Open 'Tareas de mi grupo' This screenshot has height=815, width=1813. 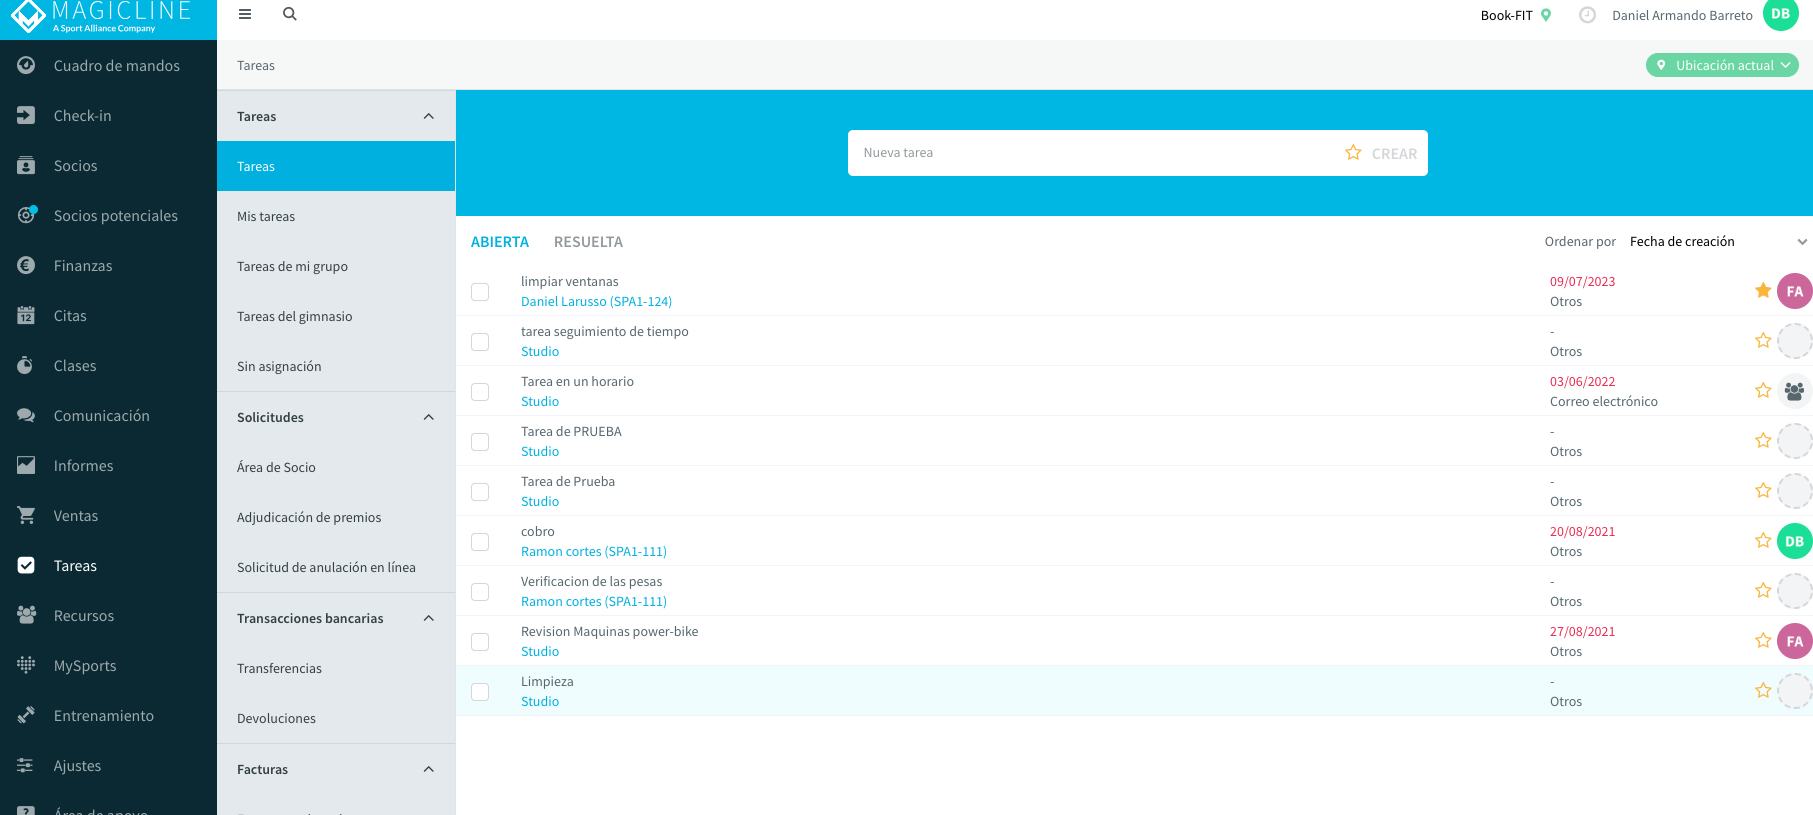pos(336,266)
